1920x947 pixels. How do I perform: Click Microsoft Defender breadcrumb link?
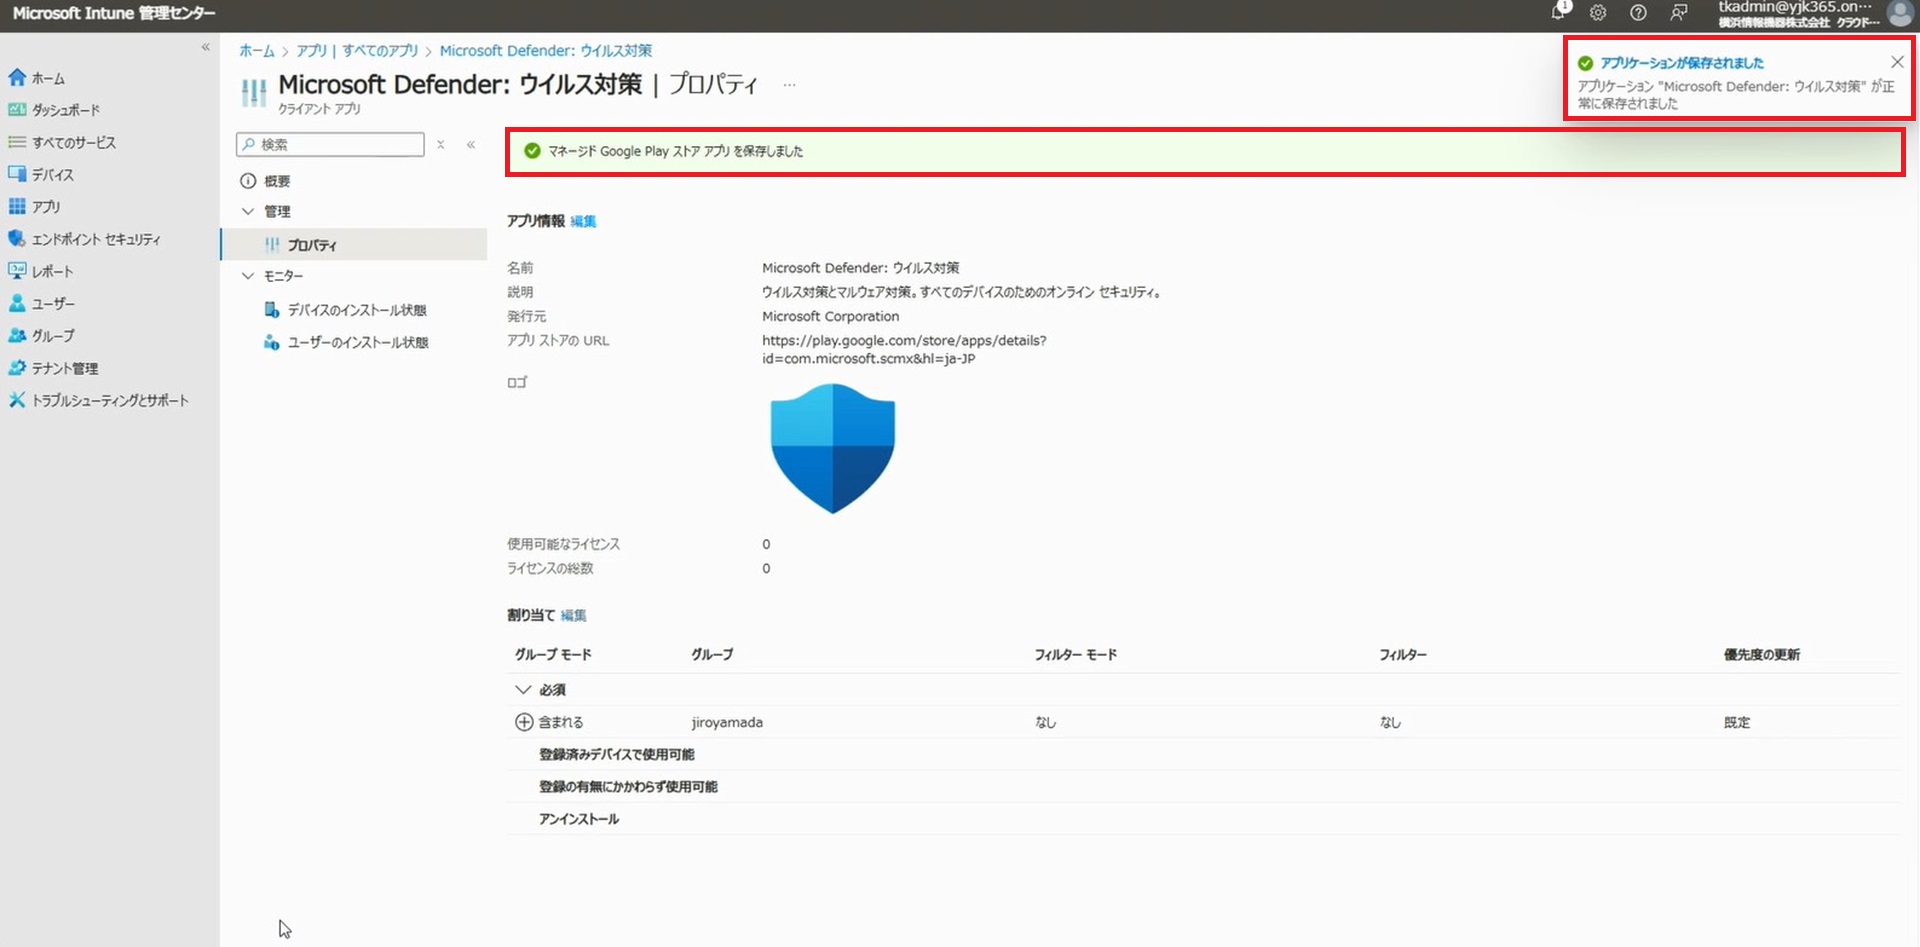pyautogui.click(x=546, y=50)
